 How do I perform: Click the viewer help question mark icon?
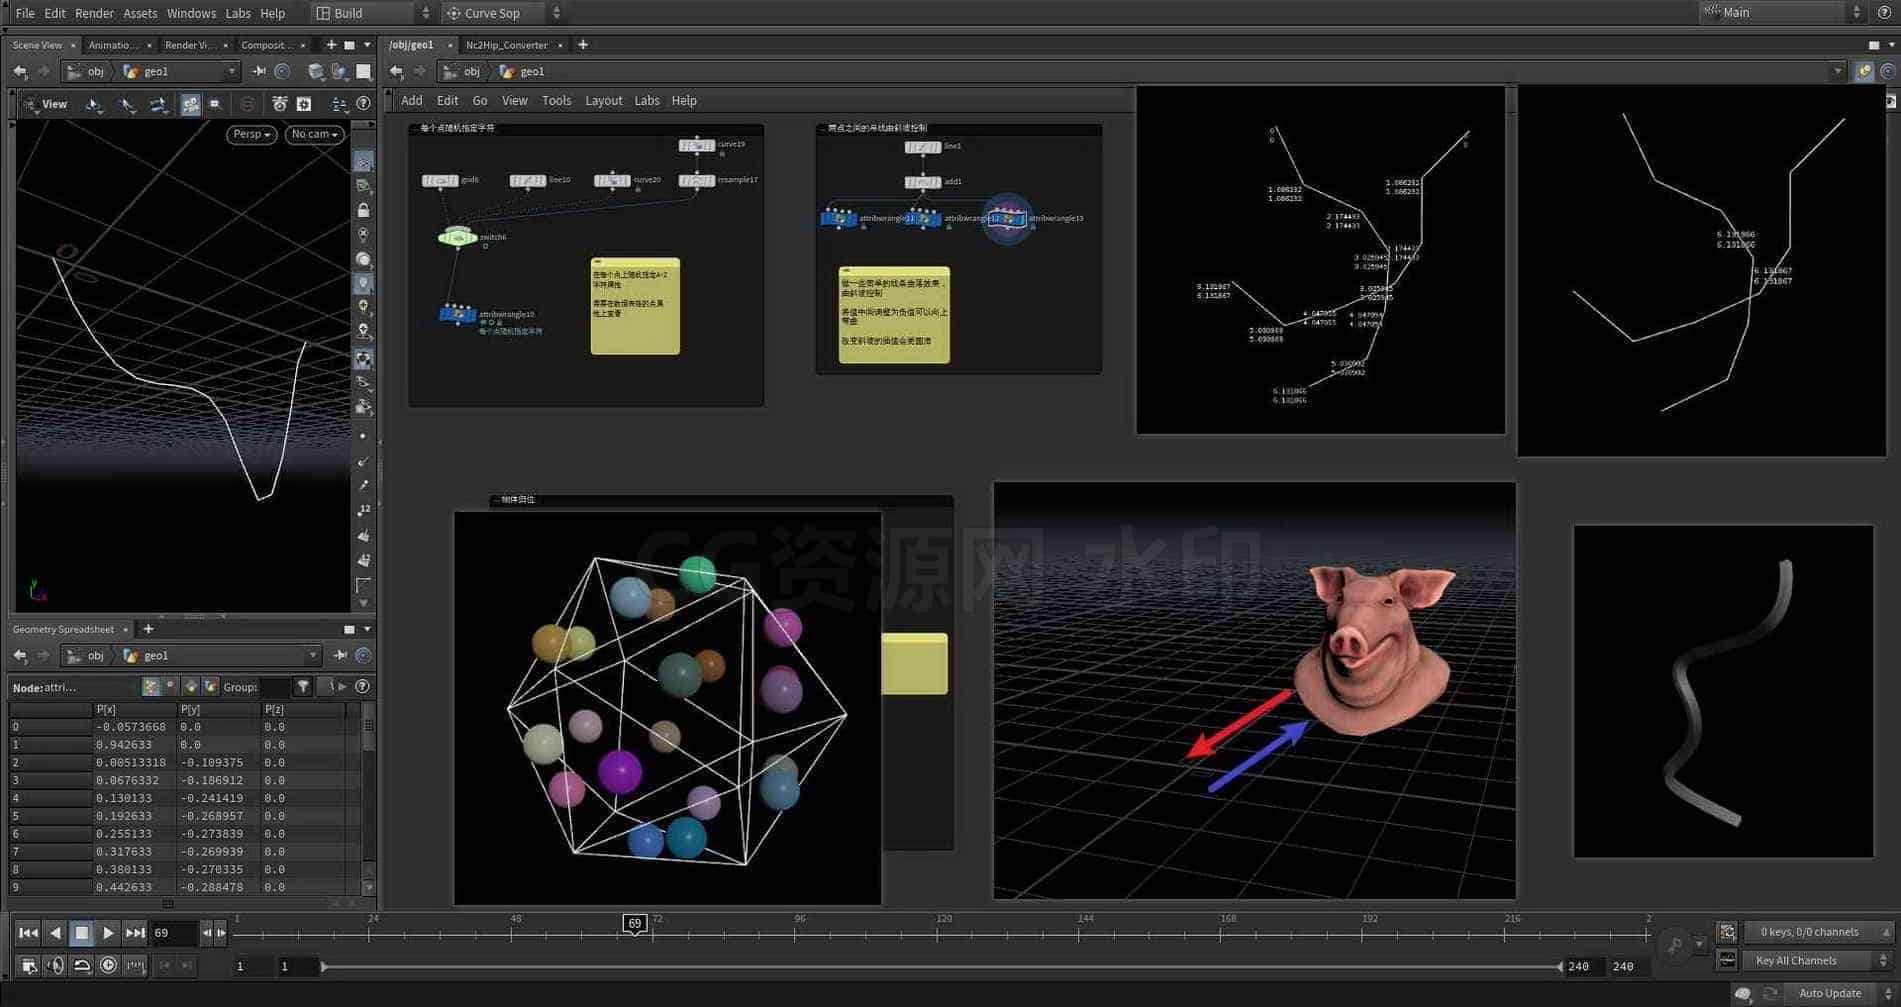364,104
